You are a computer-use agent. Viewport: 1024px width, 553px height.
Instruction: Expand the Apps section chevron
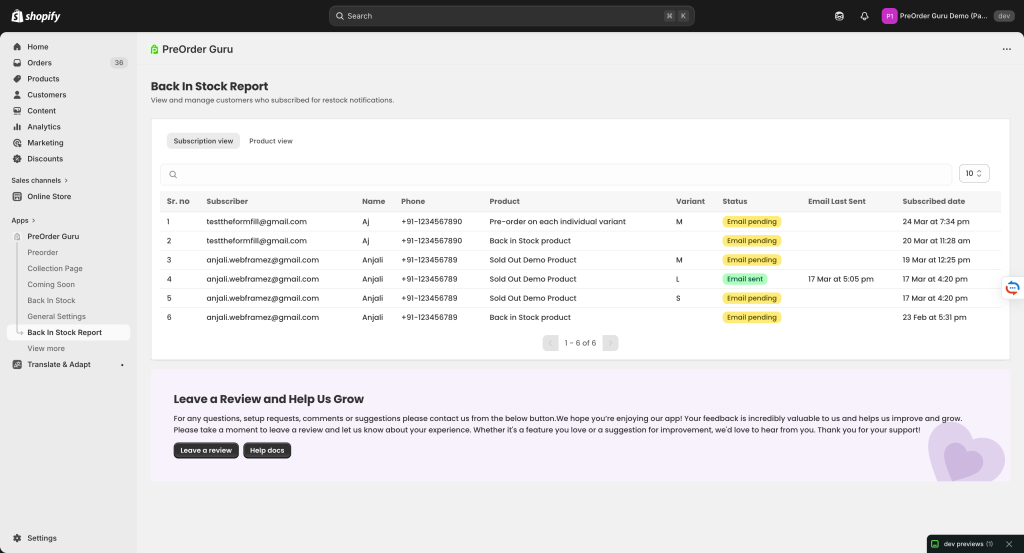(x=34, y=221)
